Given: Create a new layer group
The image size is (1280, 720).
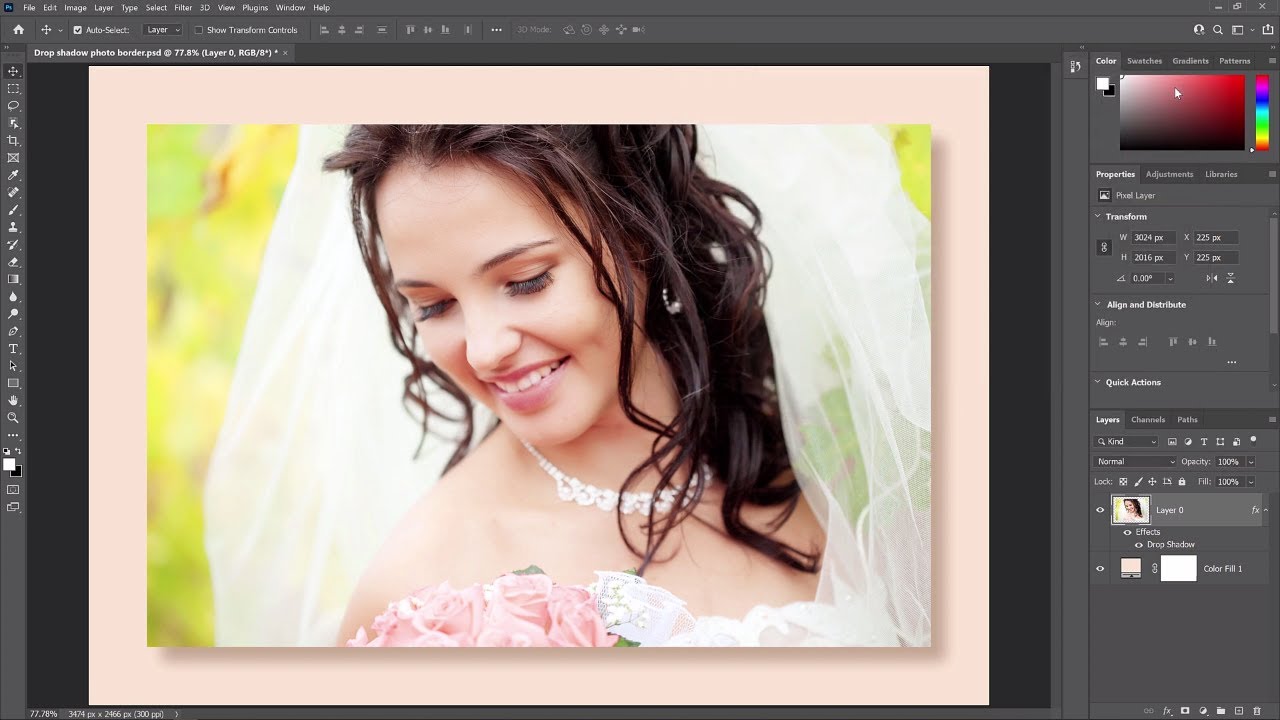Looking at the screenshot, I should [1221, 711].
